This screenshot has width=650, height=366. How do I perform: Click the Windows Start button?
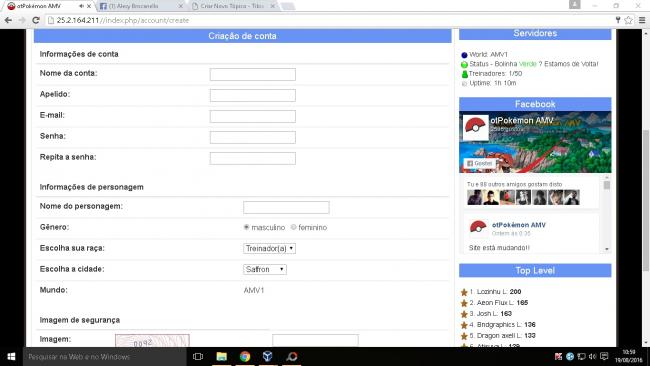11,356
